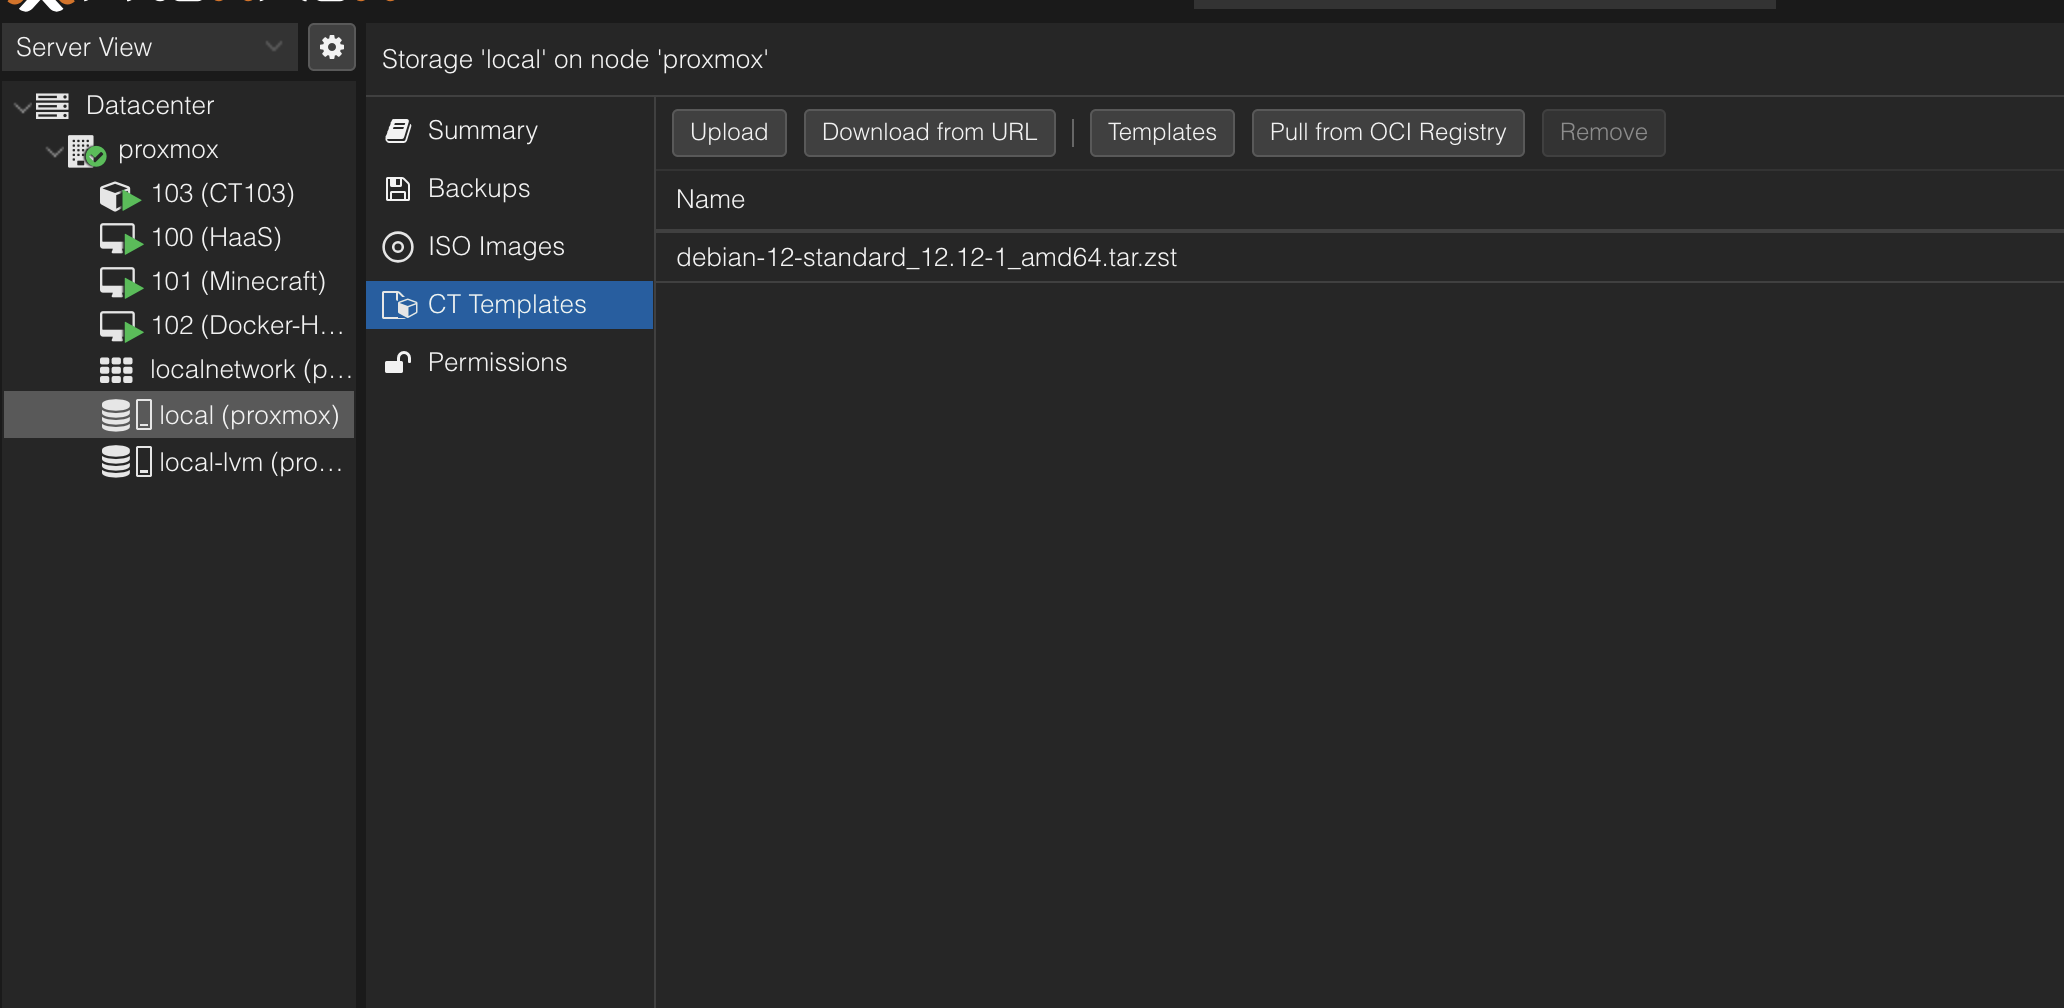Select the debian-12-standard template row
Image resolution: width=2064 pixels, height=1008 pixels.
click(926, 258)
